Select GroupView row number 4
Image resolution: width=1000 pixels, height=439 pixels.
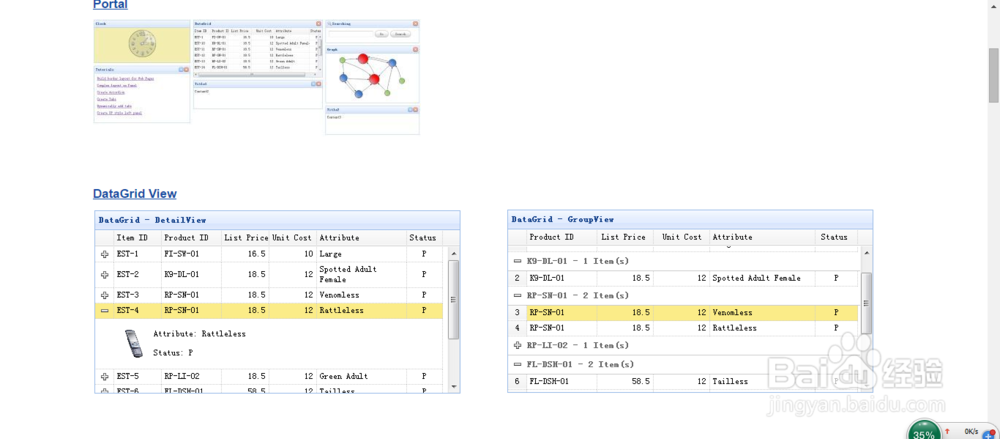(517, 328)
